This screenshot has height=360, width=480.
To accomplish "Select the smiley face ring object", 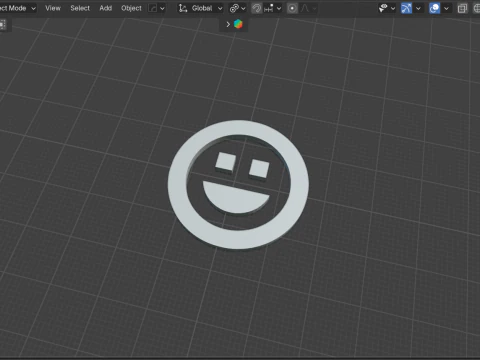I will tap(177, 185).
